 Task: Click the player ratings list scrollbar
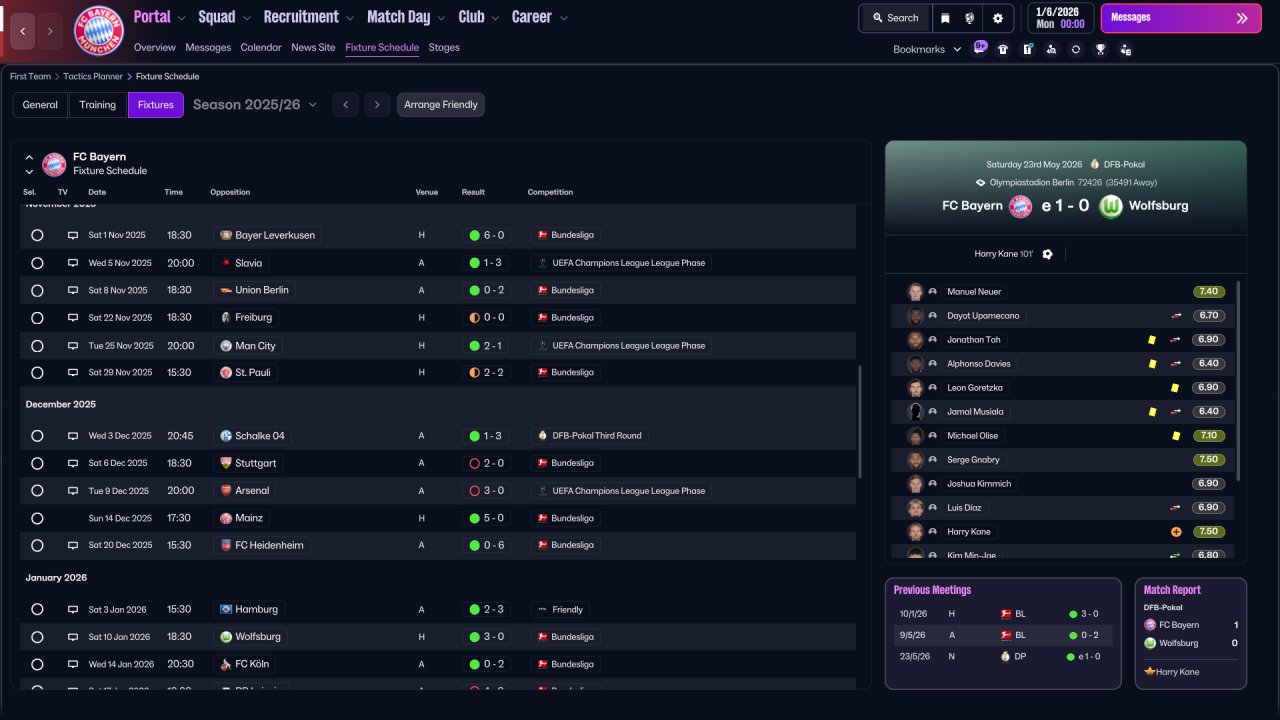pyautogui.click(x=1239, y=380)
